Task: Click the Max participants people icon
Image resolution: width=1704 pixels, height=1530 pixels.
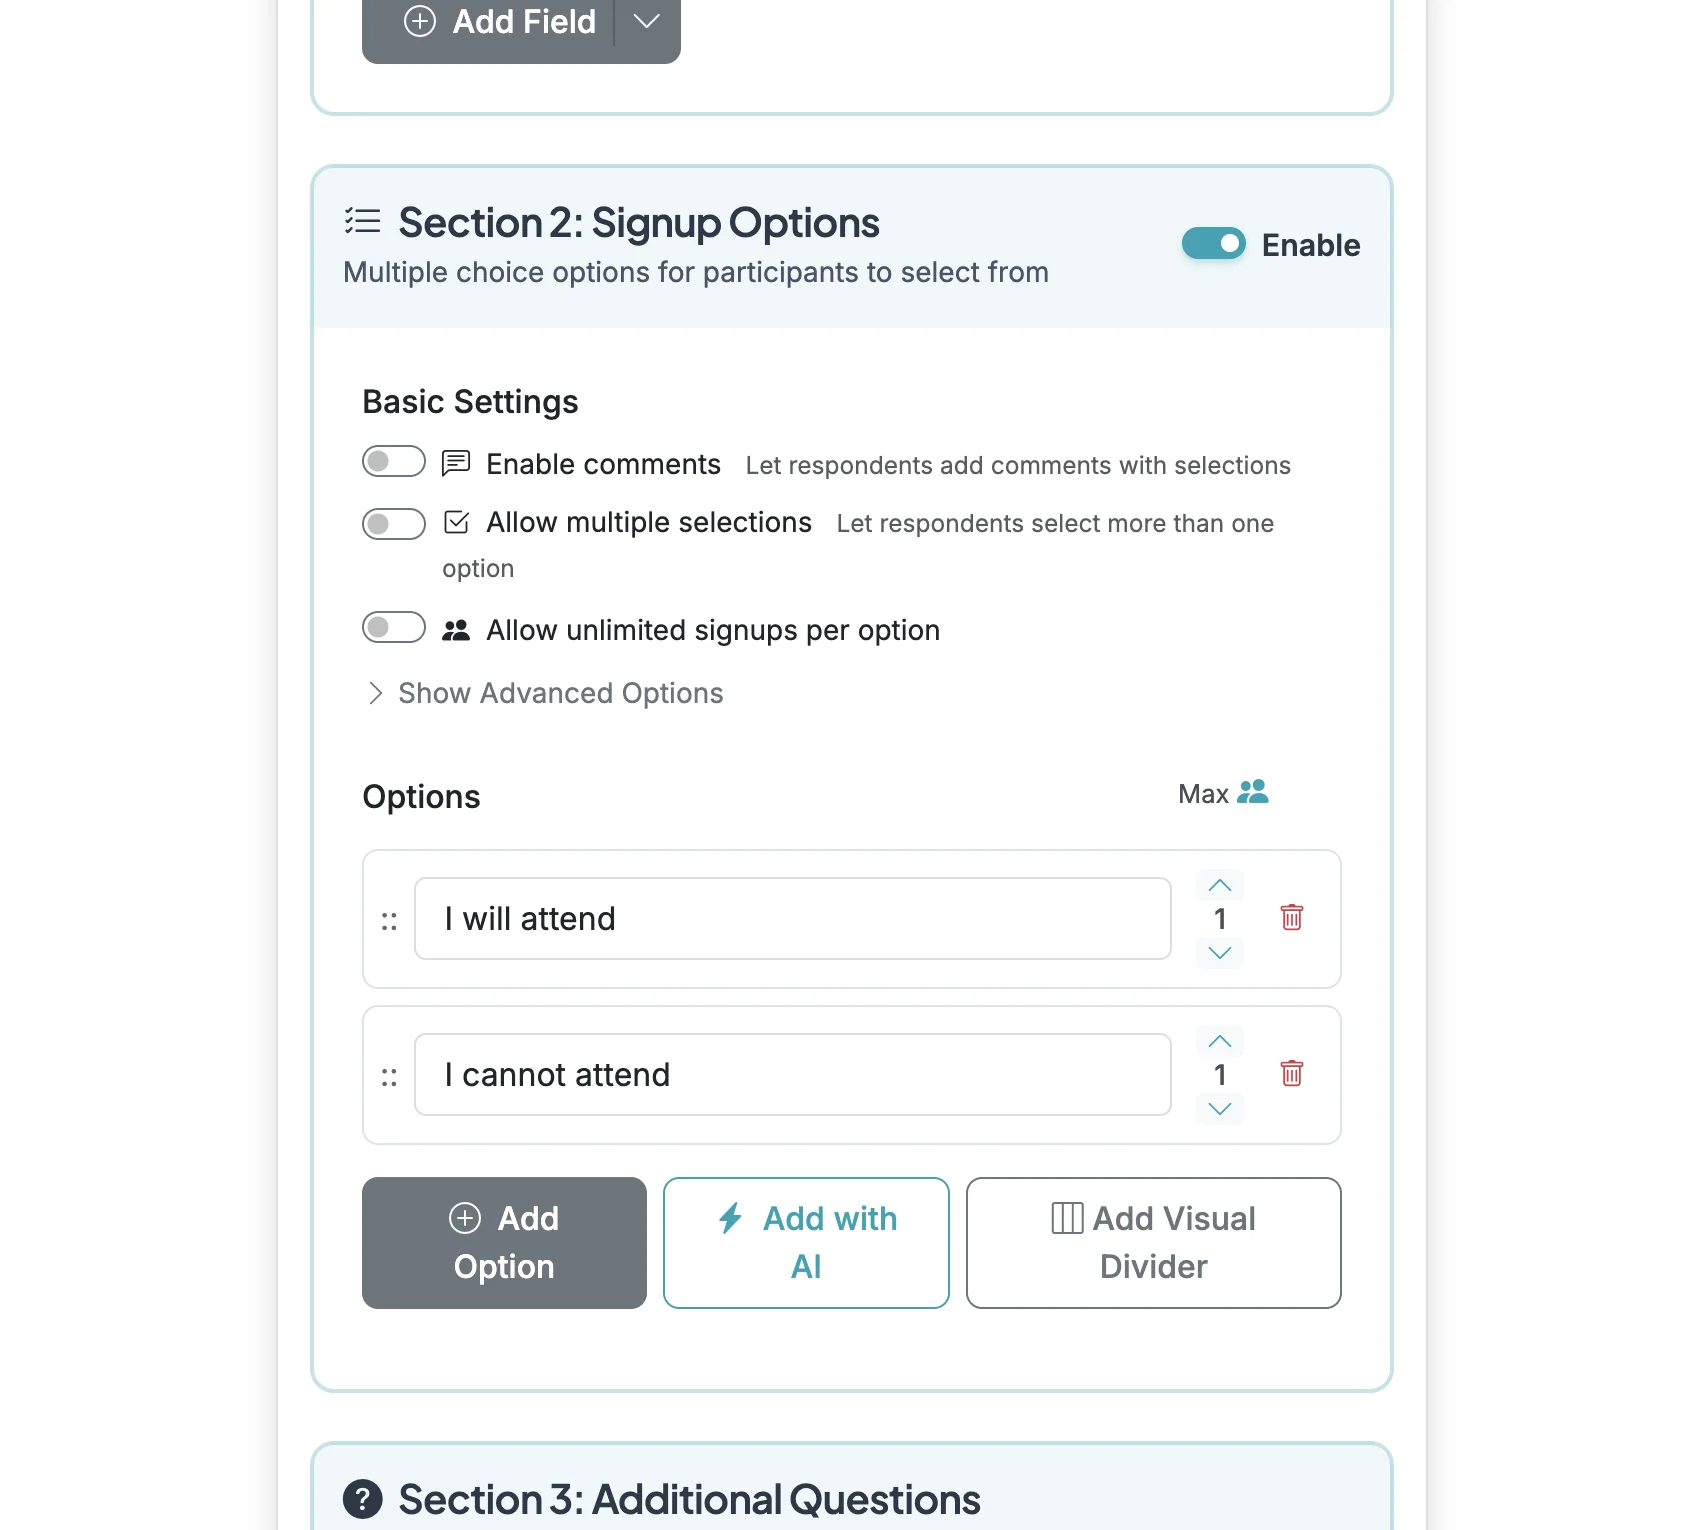Action: [1254, 792]
